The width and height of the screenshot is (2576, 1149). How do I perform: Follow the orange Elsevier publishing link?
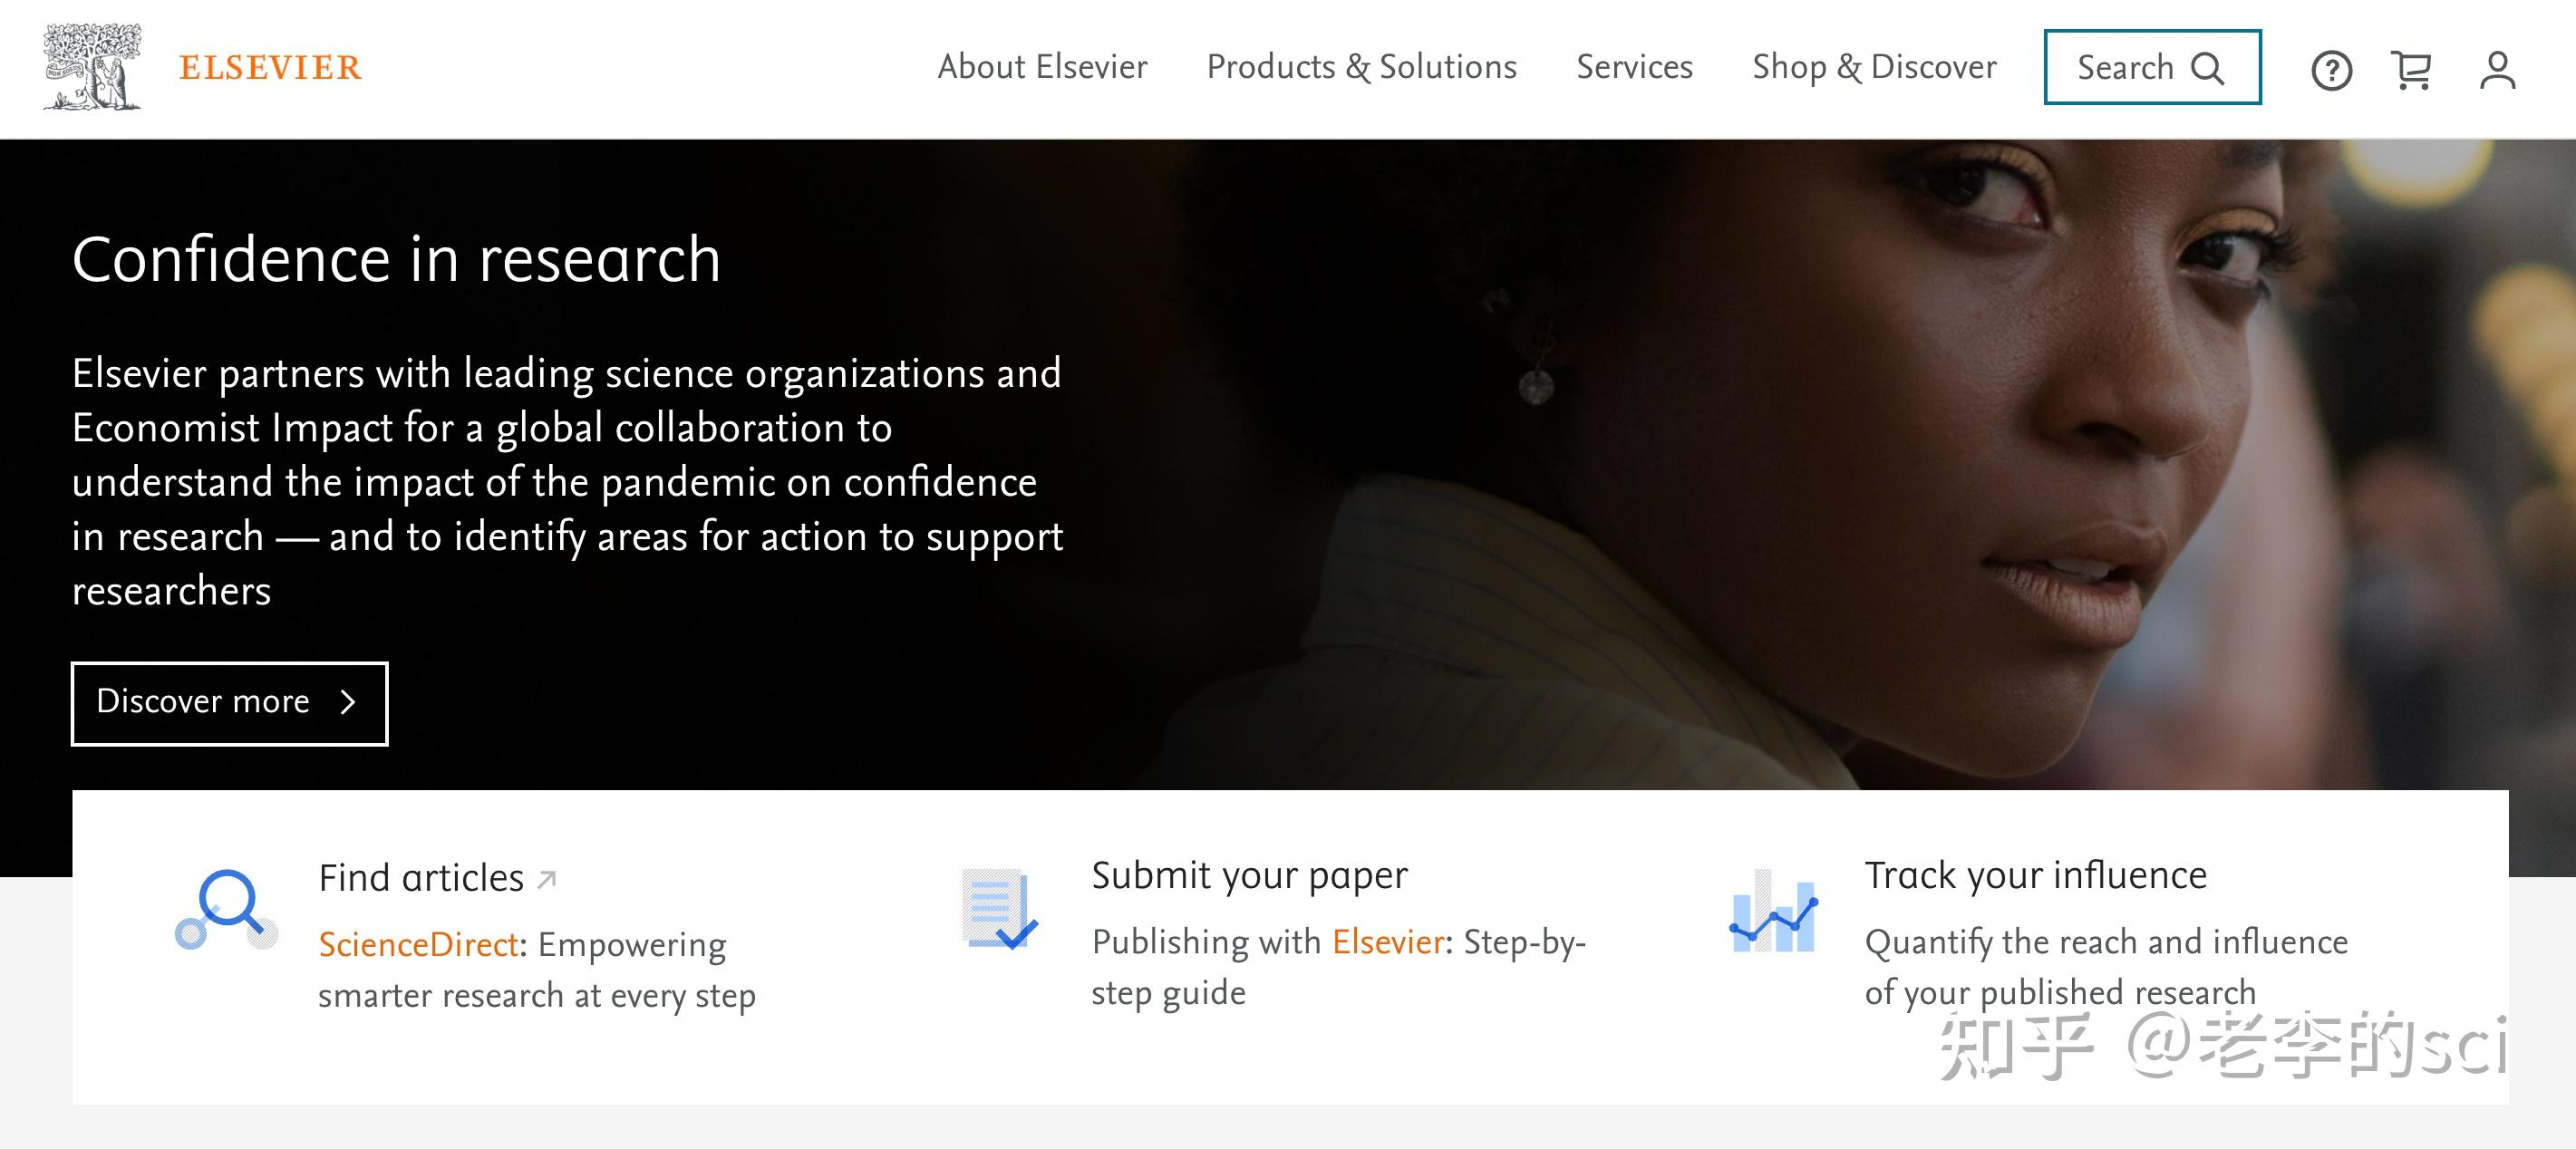click(x=1388, y=942)
